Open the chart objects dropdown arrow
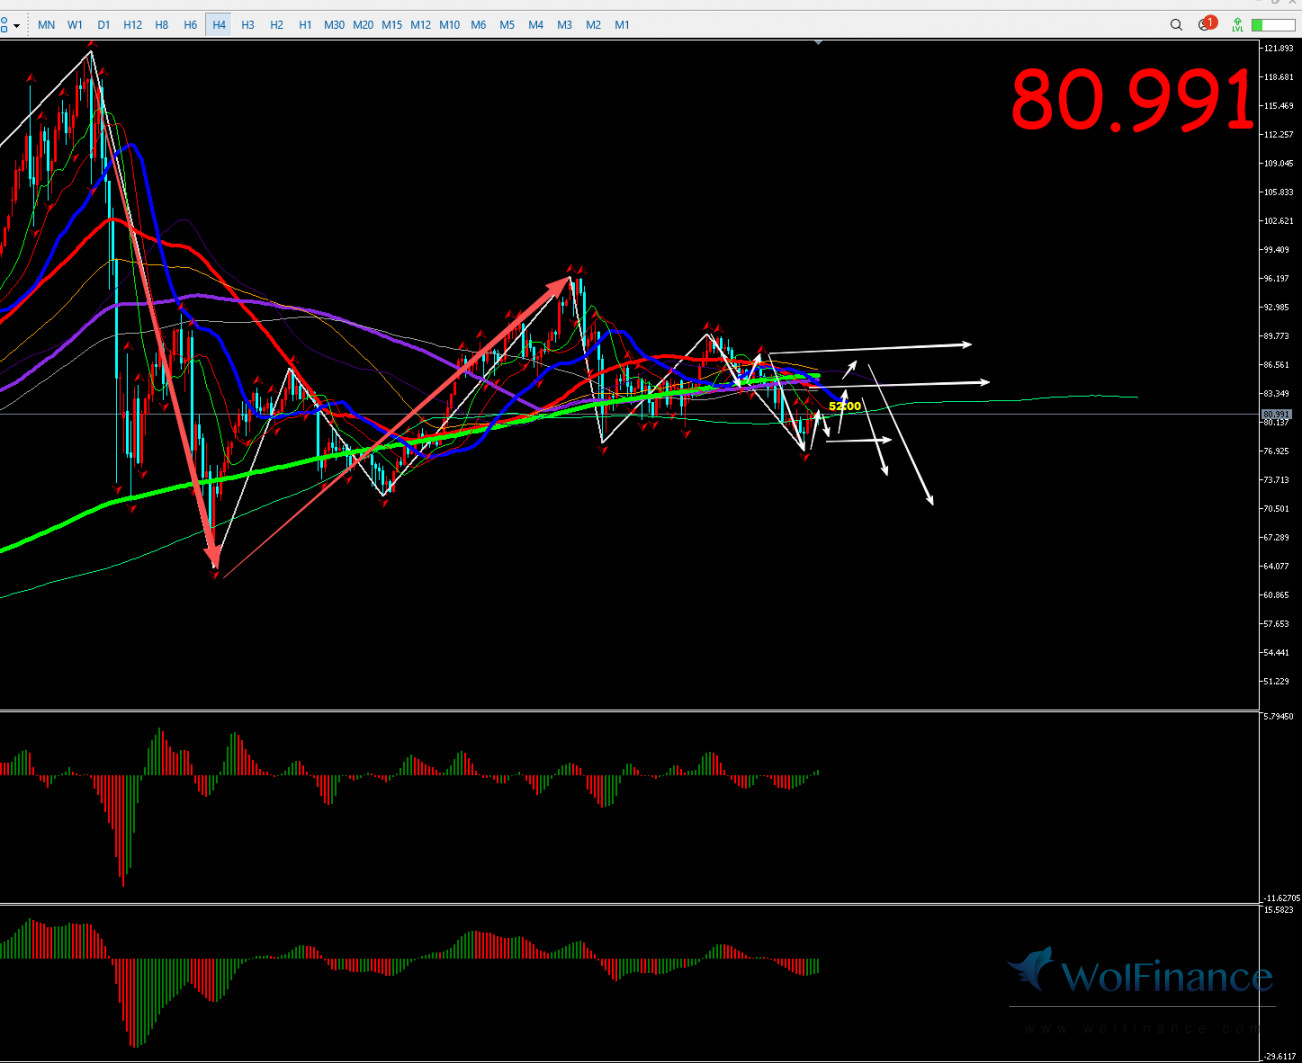 [17, 26]
